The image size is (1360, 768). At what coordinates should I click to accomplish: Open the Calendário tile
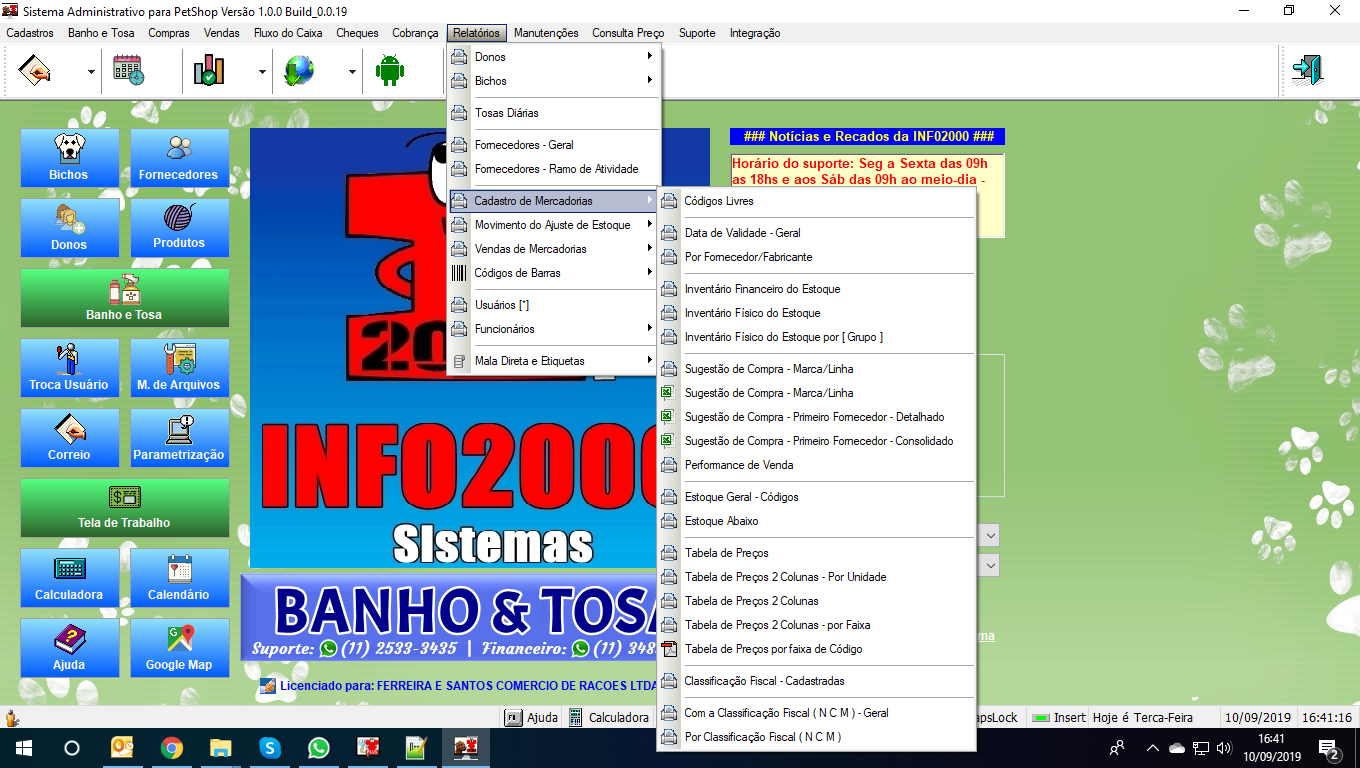coord(179,578)
